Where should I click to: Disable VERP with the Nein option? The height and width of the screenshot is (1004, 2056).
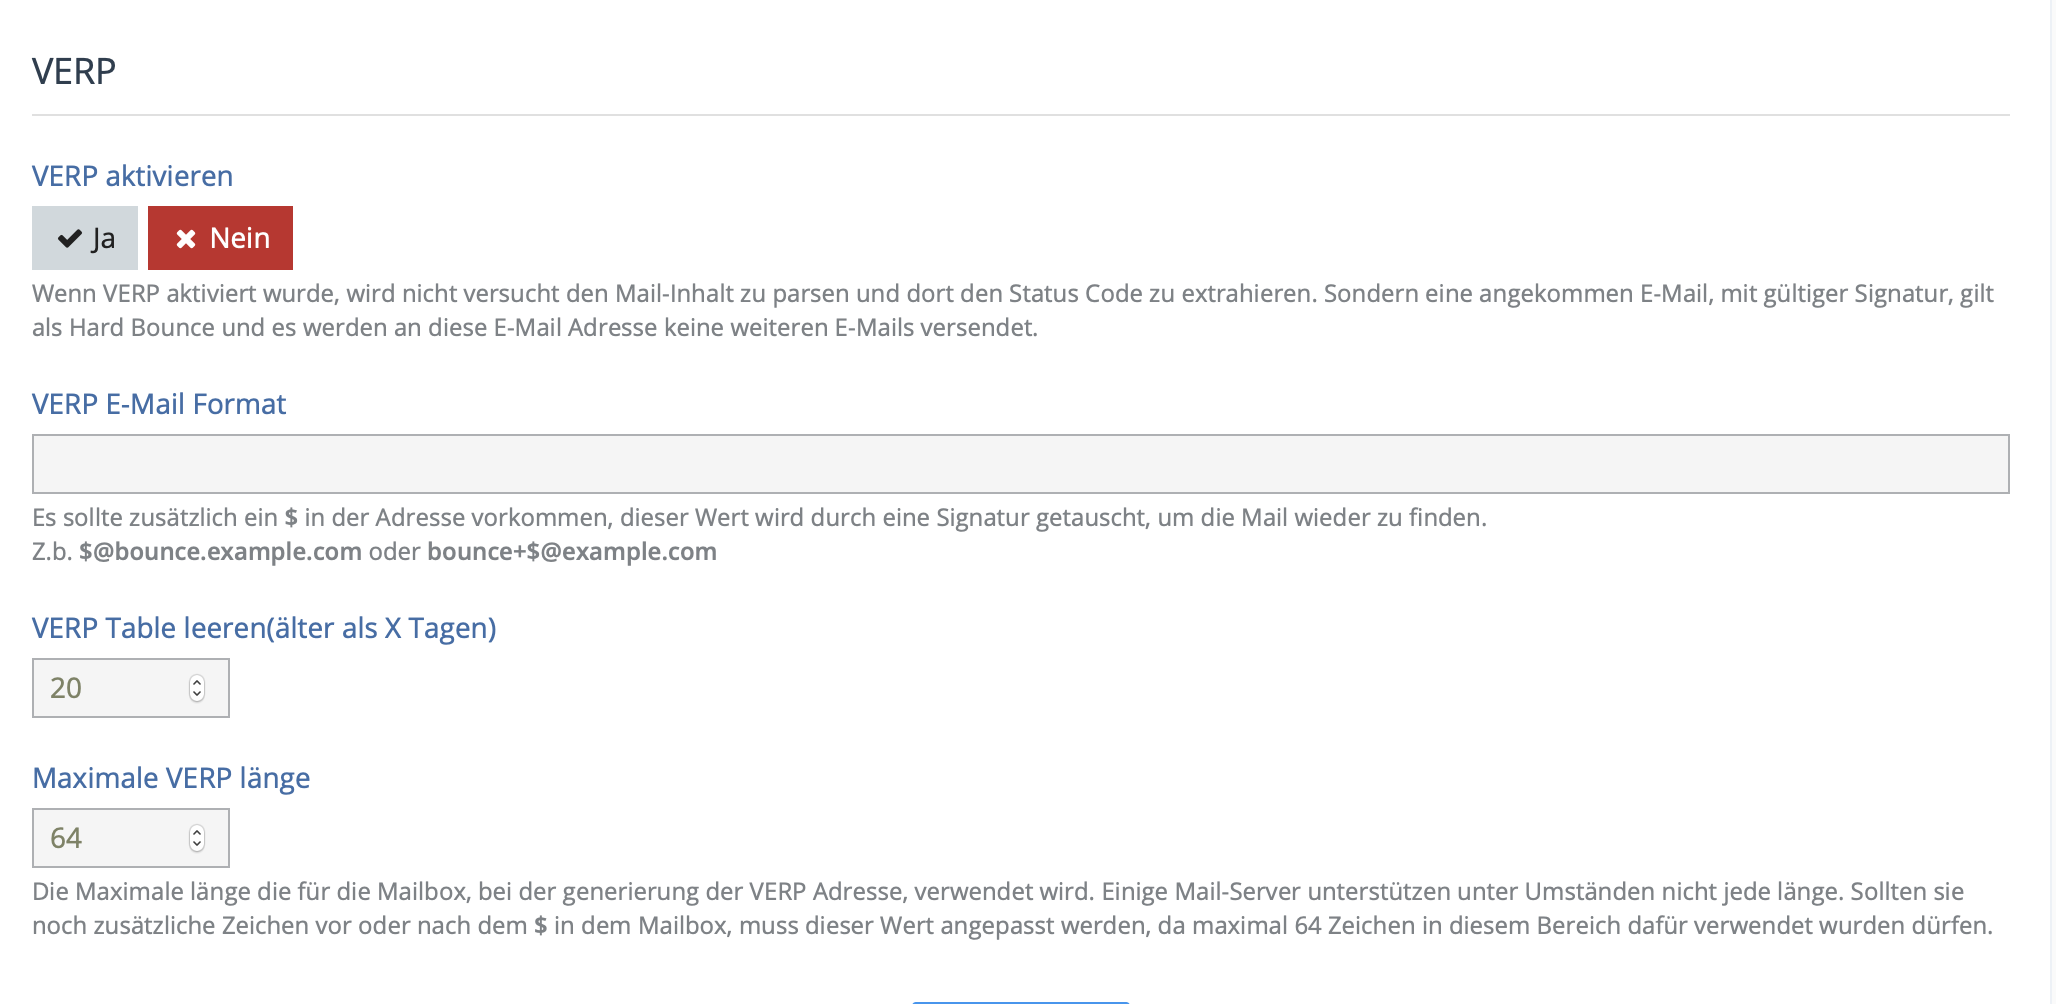[220, 238]
